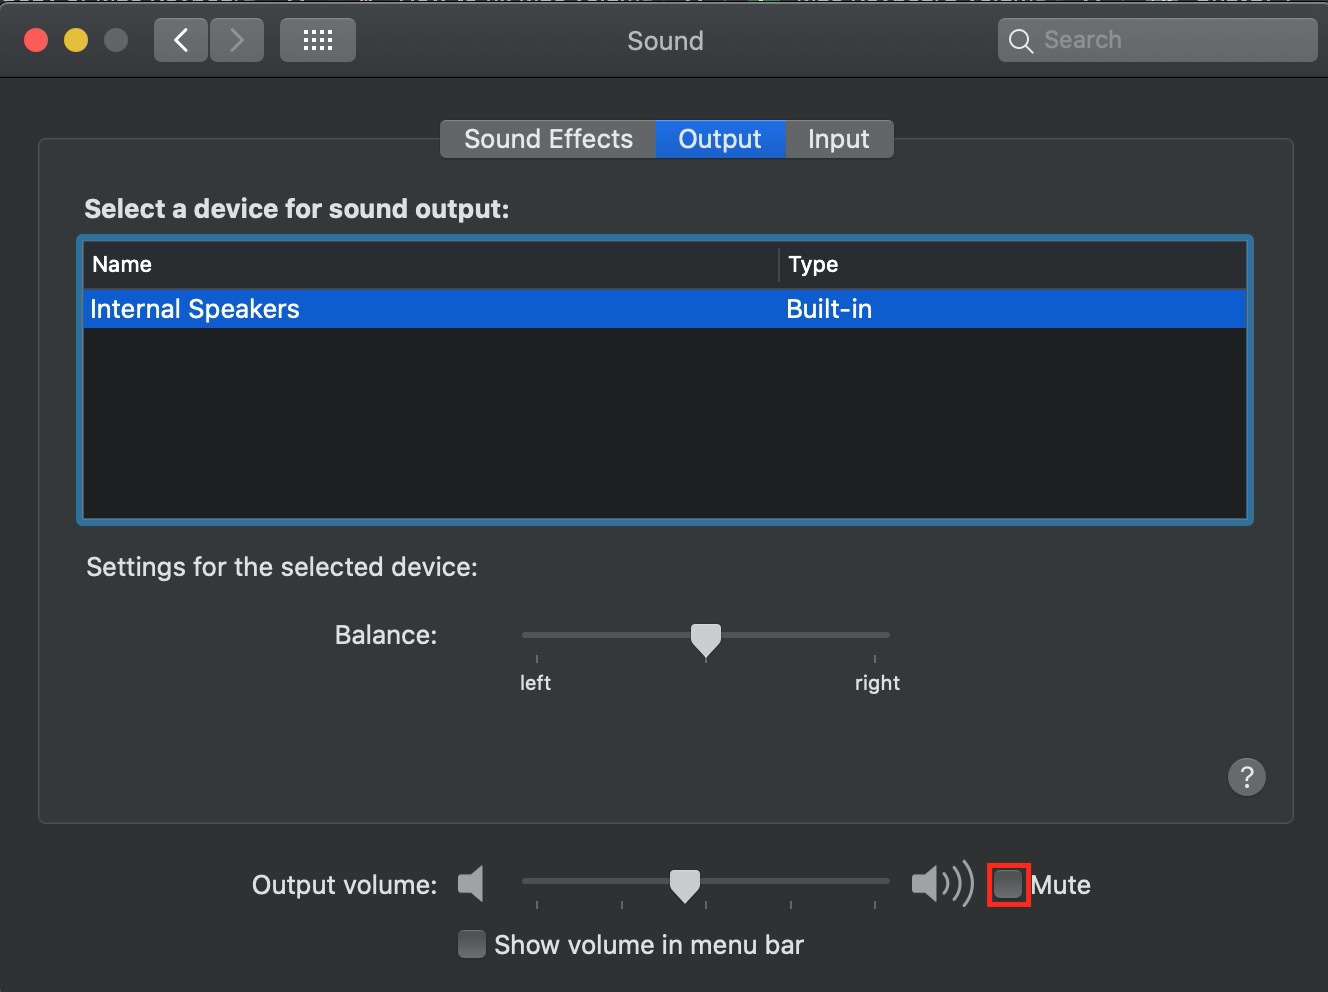Click the Name column header
1328x992 pixels.
[x=430, y=265]
